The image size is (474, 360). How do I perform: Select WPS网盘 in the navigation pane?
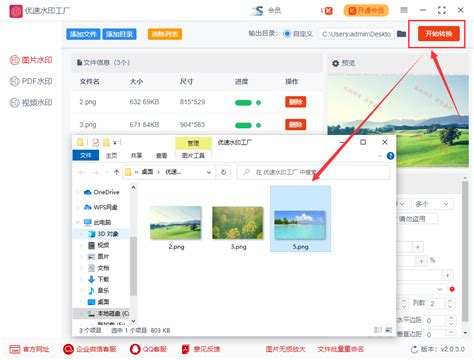pyautogui.click(x=101, y=207)
